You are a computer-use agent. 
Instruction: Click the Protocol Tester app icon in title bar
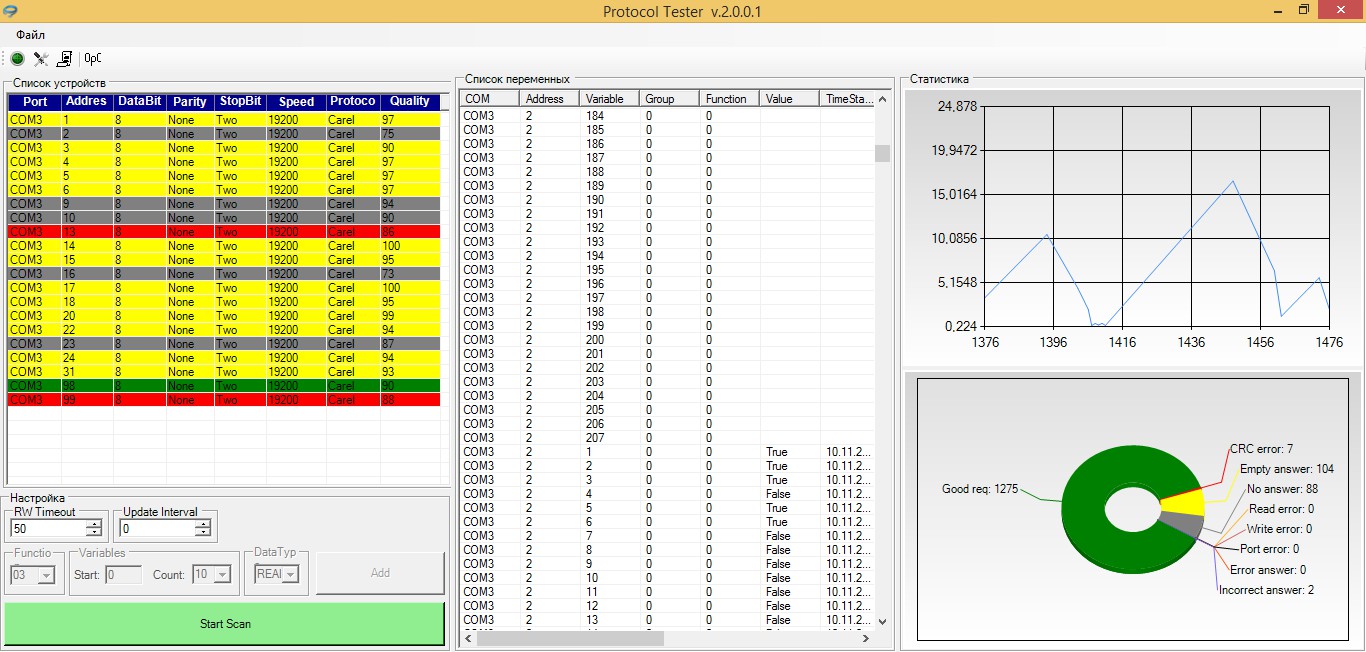pos(11,11)
